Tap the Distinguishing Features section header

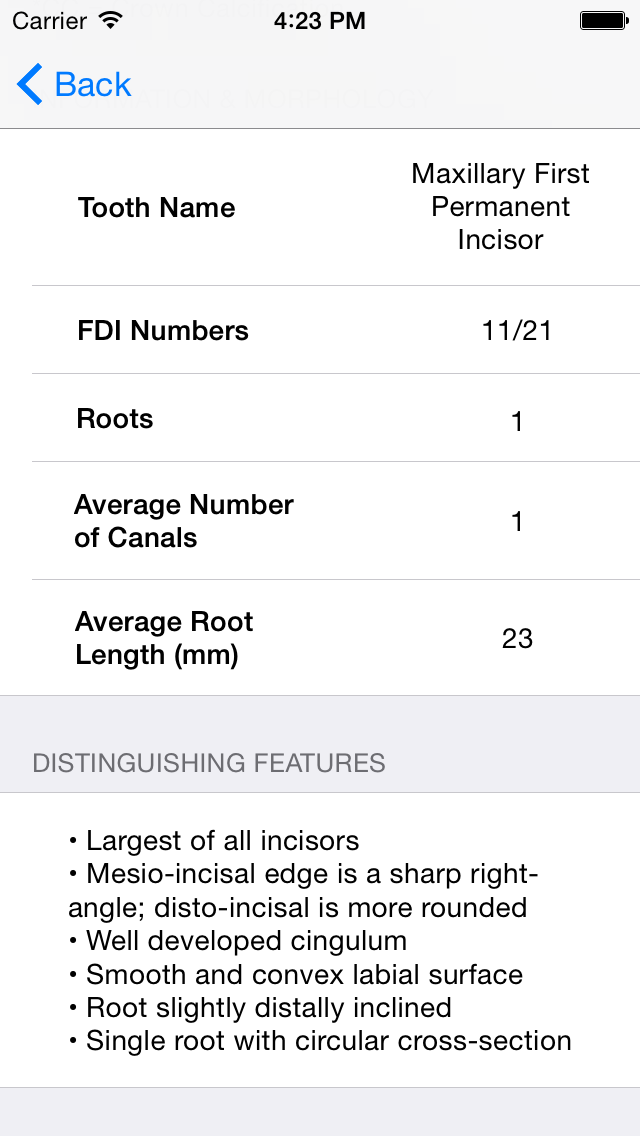(x=209, y=763)
